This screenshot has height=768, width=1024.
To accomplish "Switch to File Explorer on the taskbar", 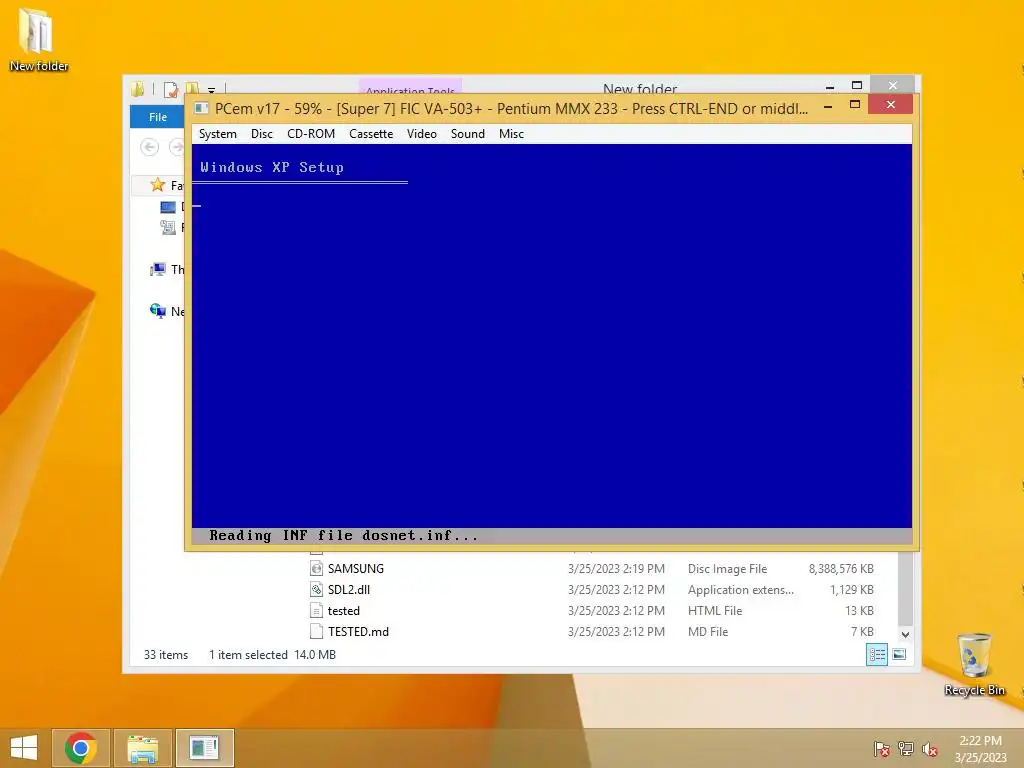I will click(143, 748).
